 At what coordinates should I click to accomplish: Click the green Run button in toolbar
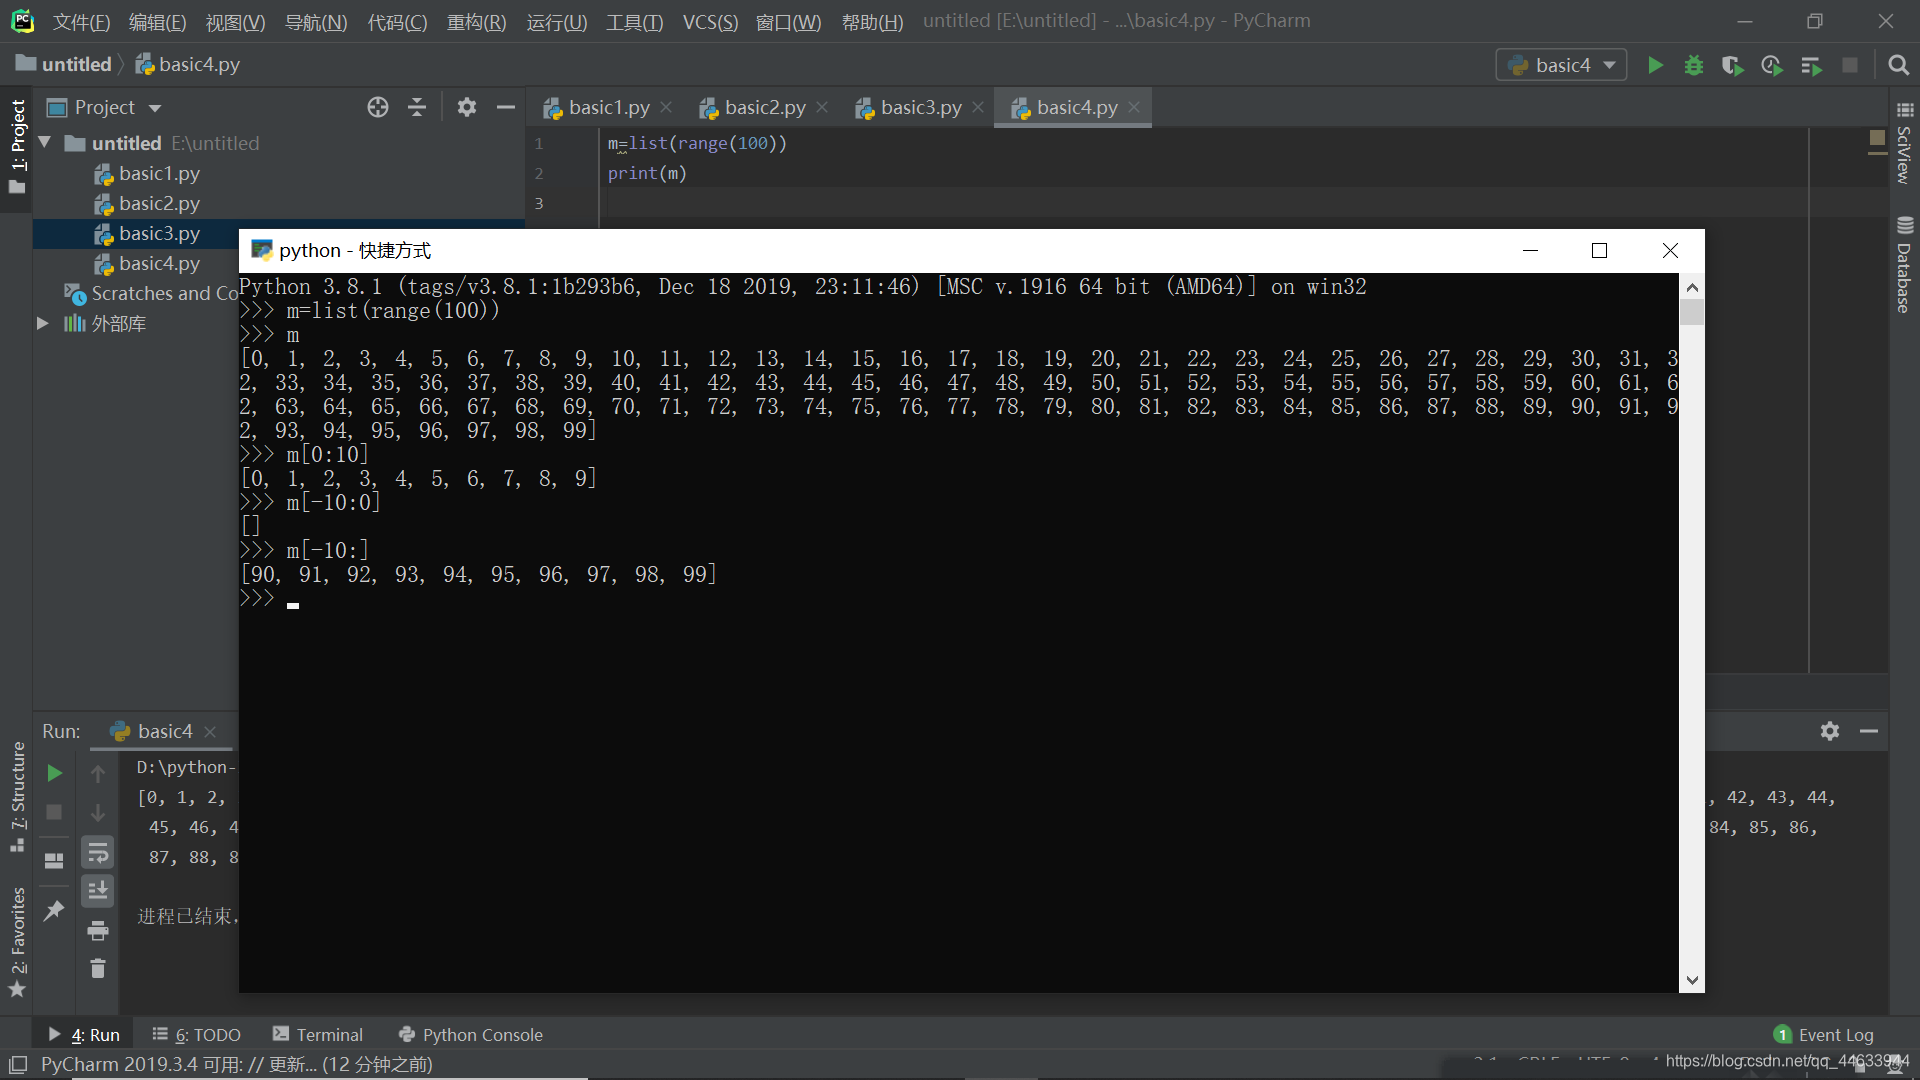1655,66
